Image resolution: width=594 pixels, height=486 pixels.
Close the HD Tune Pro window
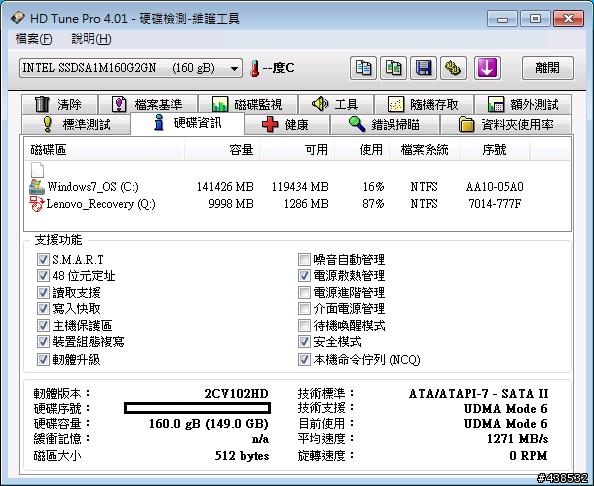568,19
